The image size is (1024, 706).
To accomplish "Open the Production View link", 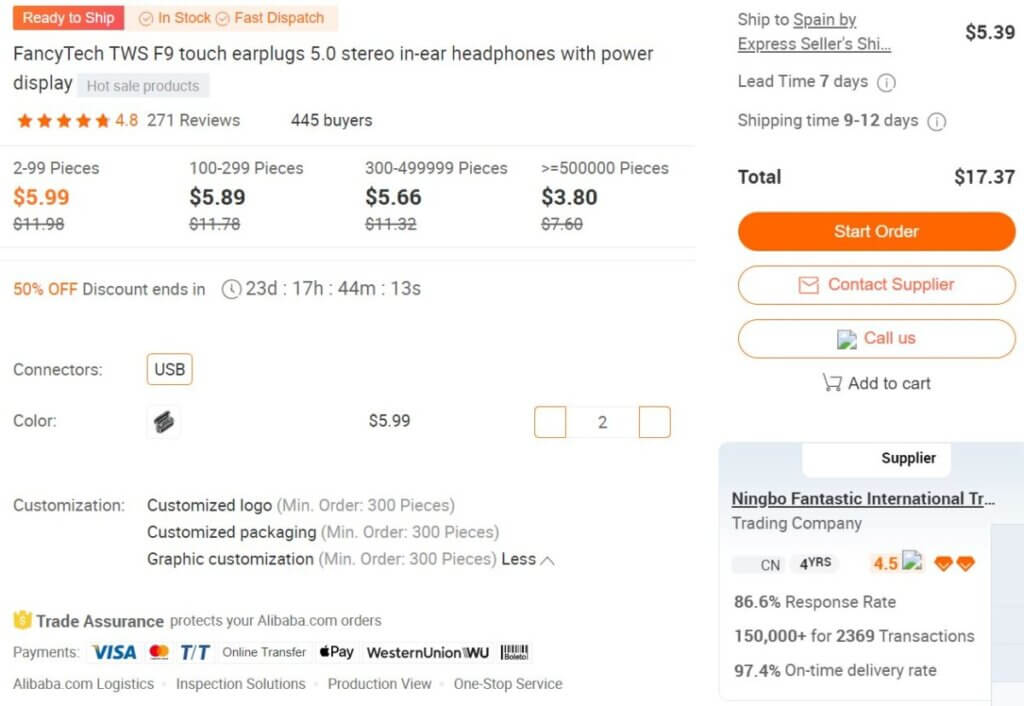I will (379, 684).
